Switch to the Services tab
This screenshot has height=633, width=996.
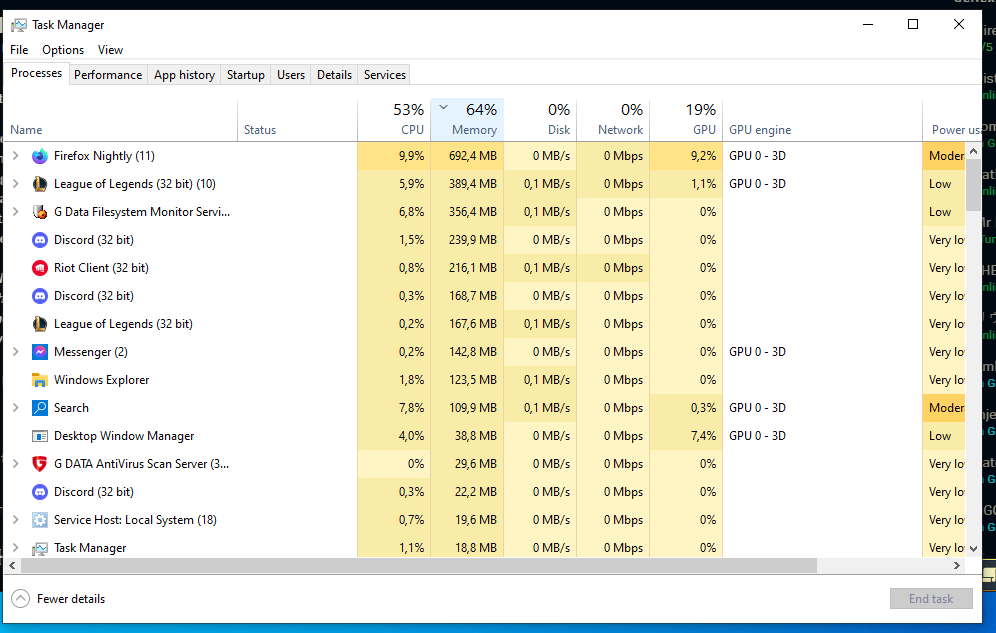pos(384,75)
